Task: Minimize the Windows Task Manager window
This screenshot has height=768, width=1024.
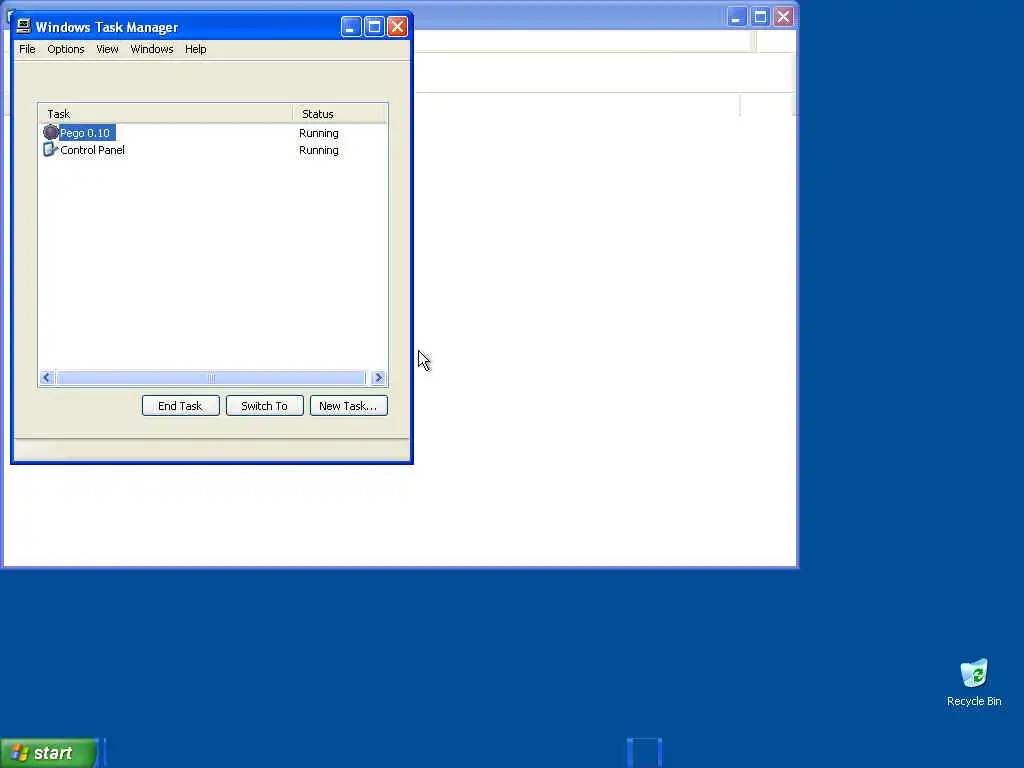Action: click(x=351, y=27)
